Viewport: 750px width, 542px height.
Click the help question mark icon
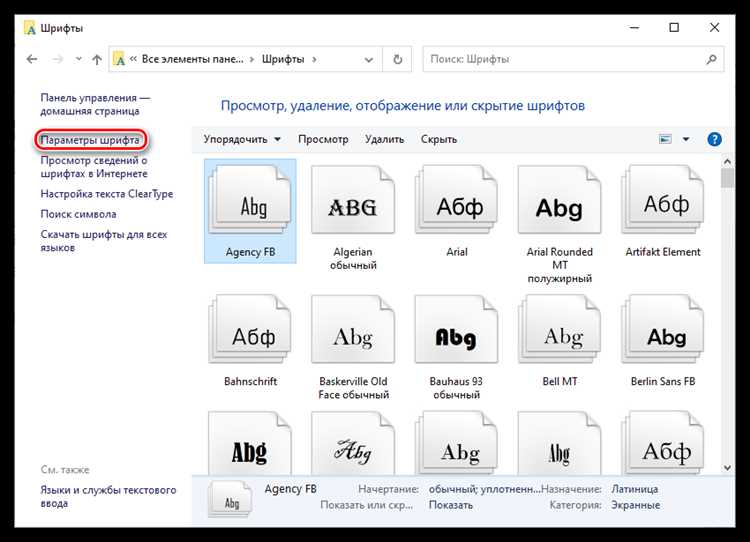tap(714, 139)
